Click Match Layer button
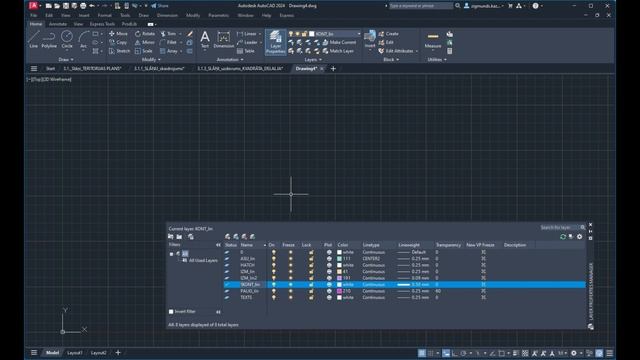 click(338, 51)
